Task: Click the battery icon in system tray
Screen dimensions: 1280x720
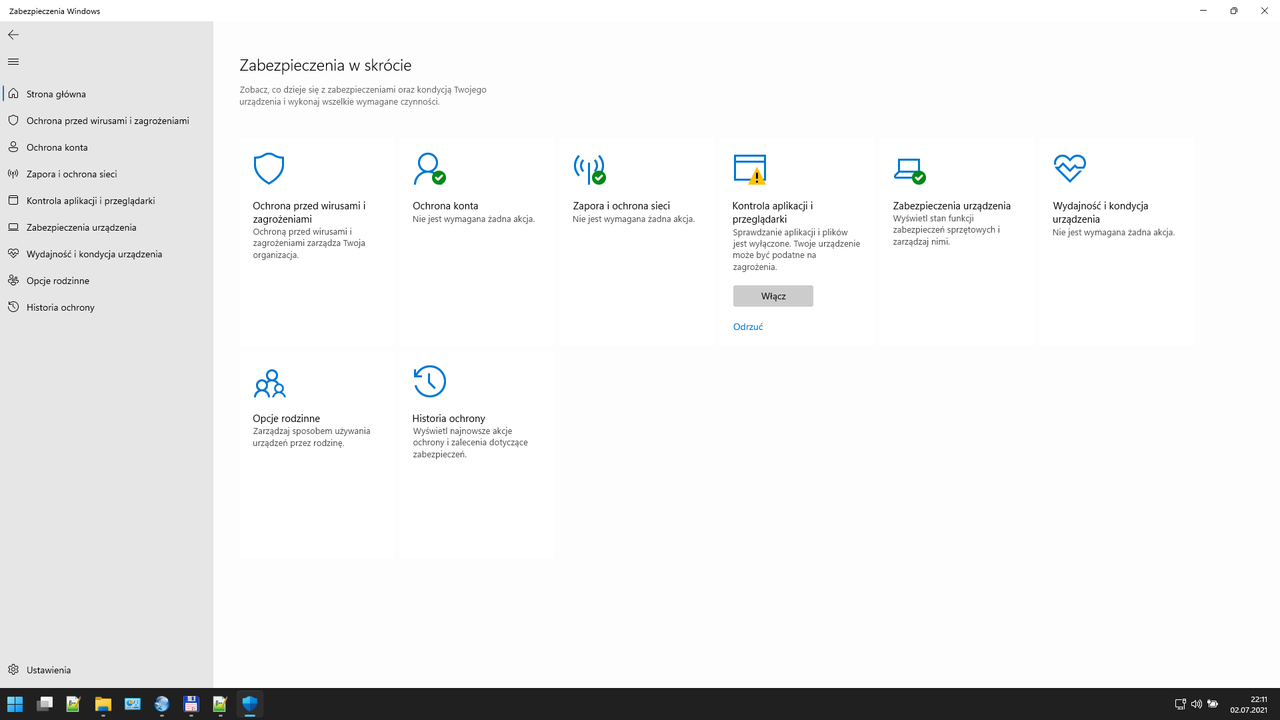Action: coord(1213,705)
